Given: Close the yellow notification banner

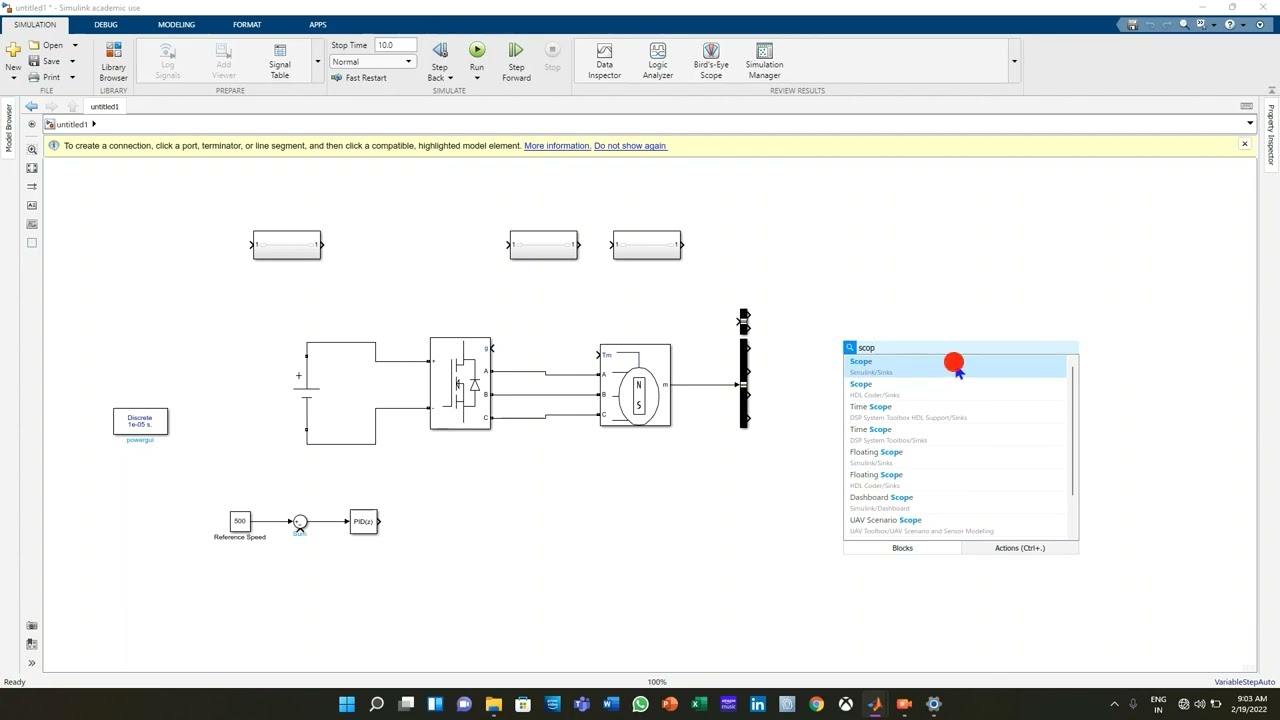Looking at the screenshot, I should 1244,145.
